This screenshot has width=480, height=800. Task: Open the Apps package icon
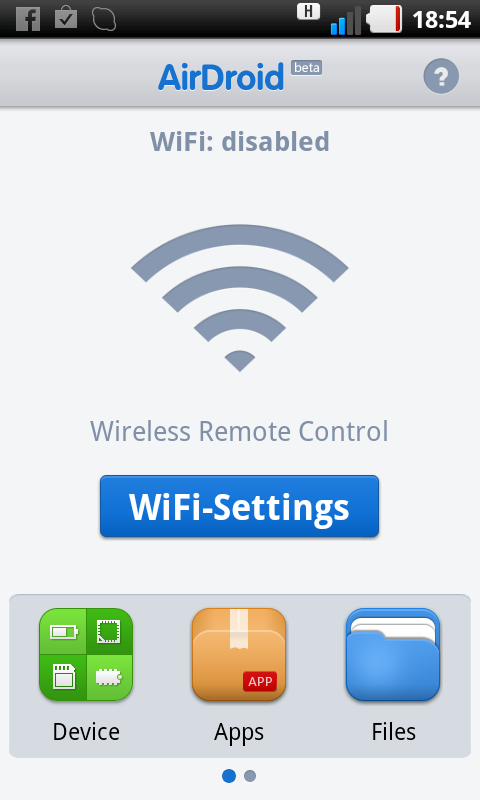click(x=239, y=654)
